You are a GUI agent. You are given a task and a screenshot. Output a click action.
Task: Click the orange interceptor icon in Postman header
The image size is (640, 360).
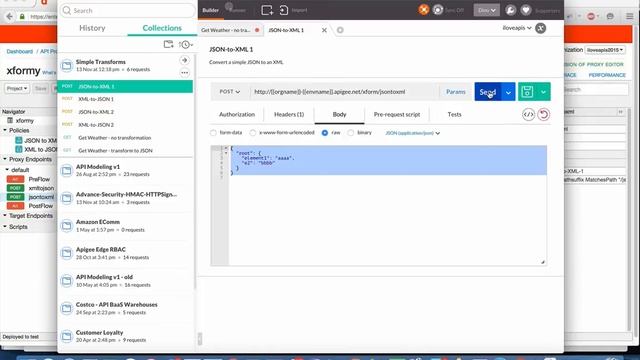424,10
